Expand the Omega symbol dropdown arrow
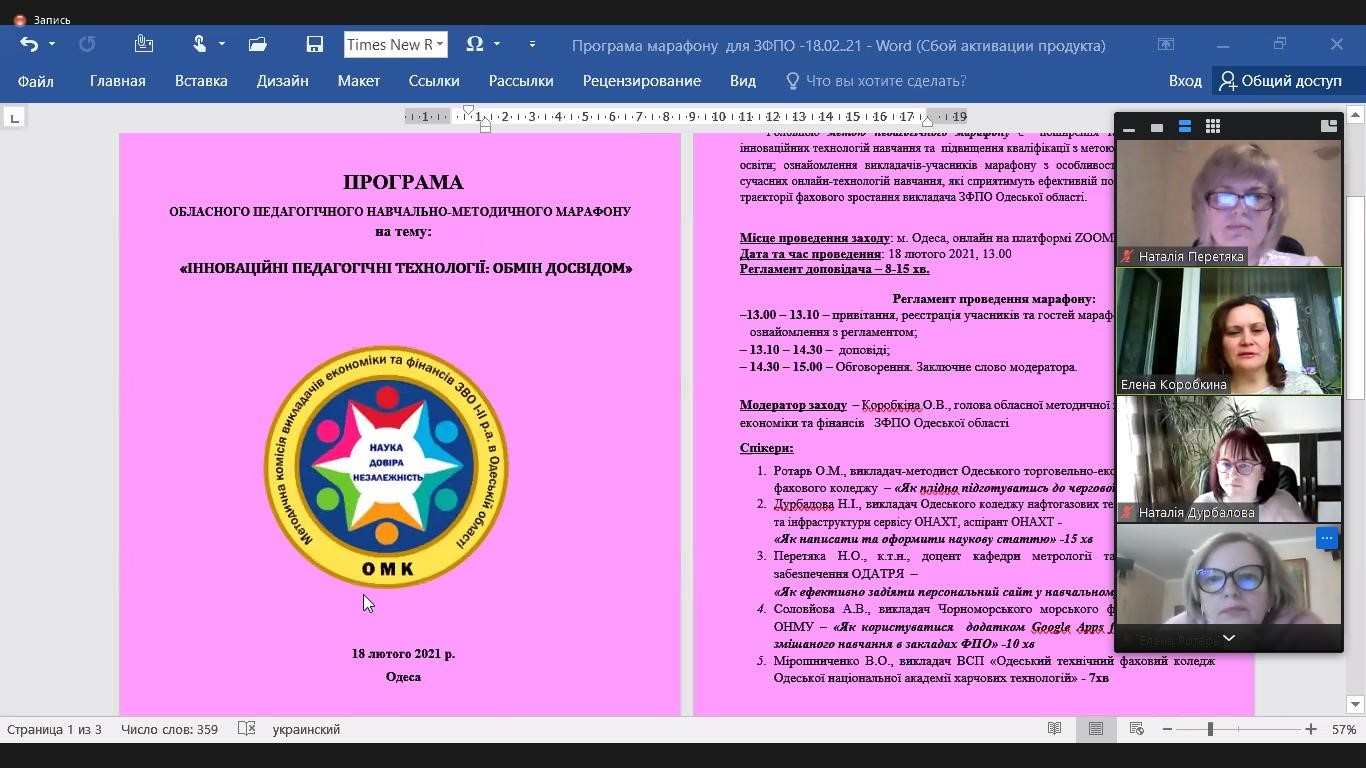 pos(497,44)
